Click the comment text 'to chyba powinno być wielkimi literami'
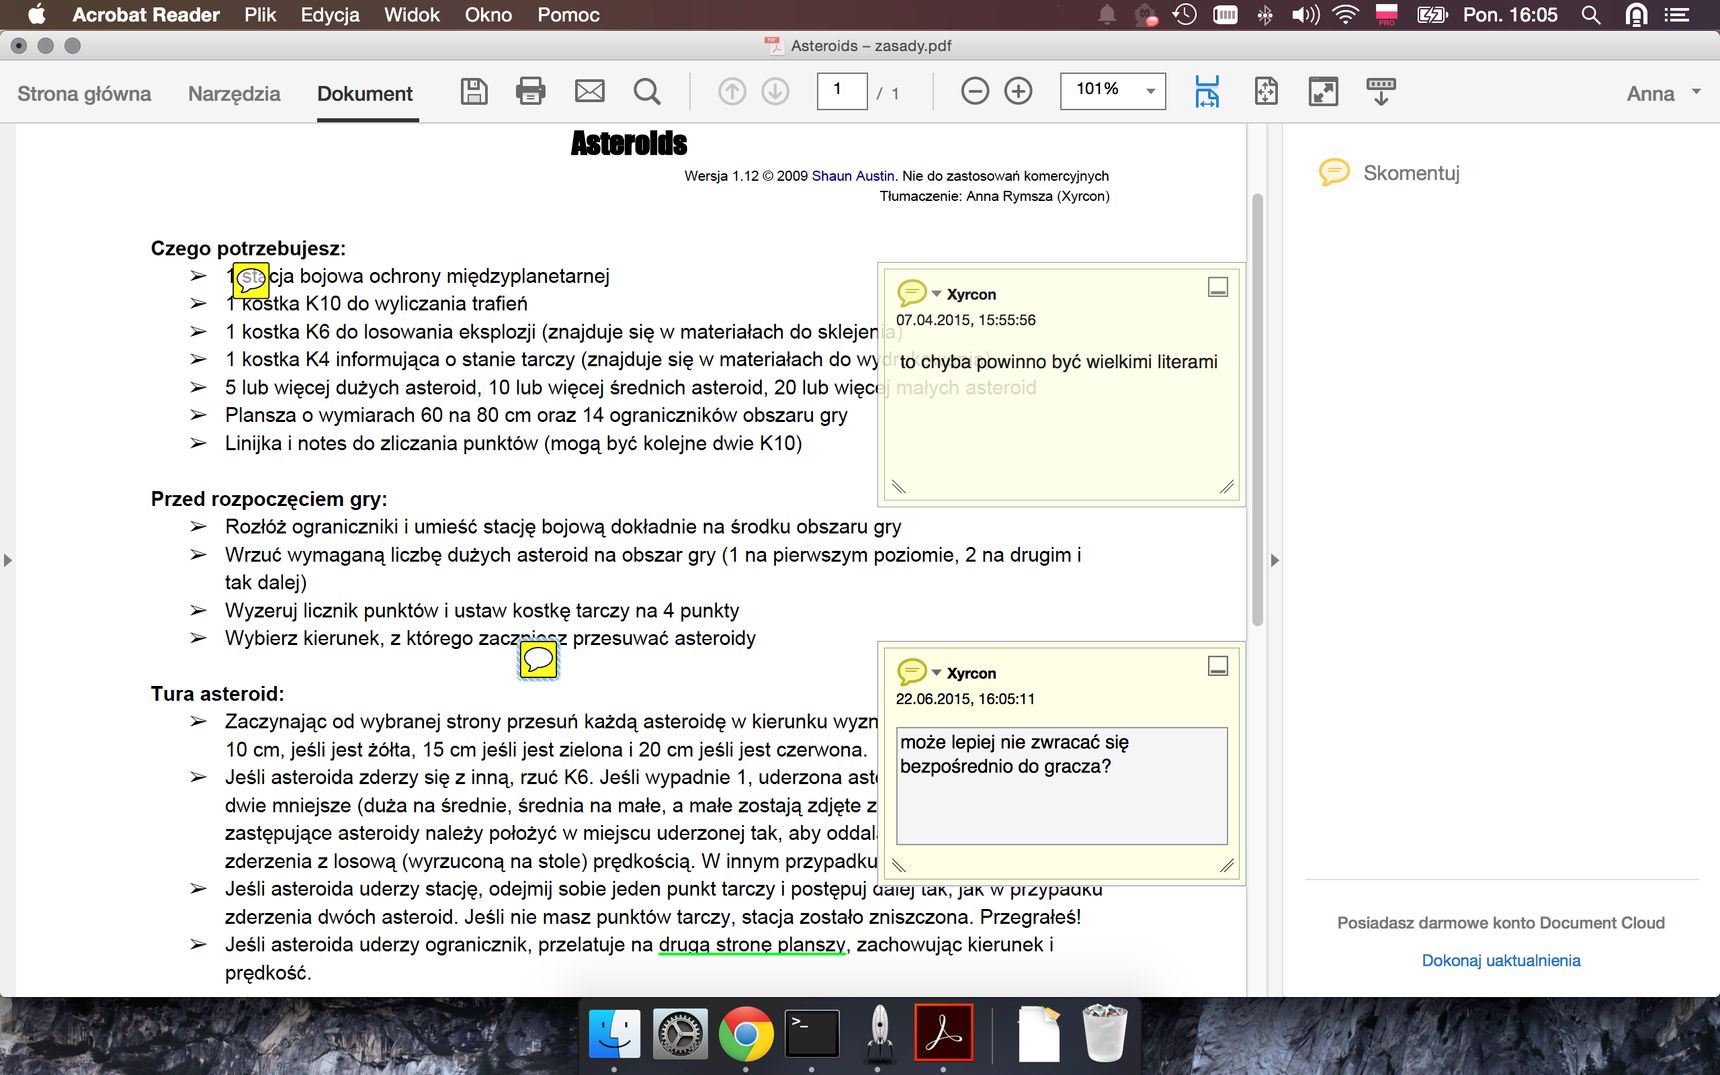This screenshot has height=1075, width=1720. pos(1059,362)
